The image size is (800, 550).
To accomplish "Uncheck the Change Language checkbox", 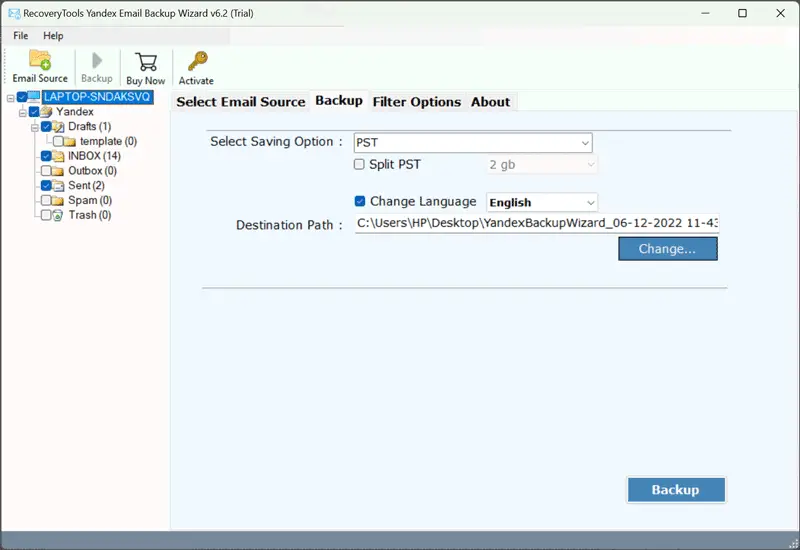I will (x=360, y=201).
